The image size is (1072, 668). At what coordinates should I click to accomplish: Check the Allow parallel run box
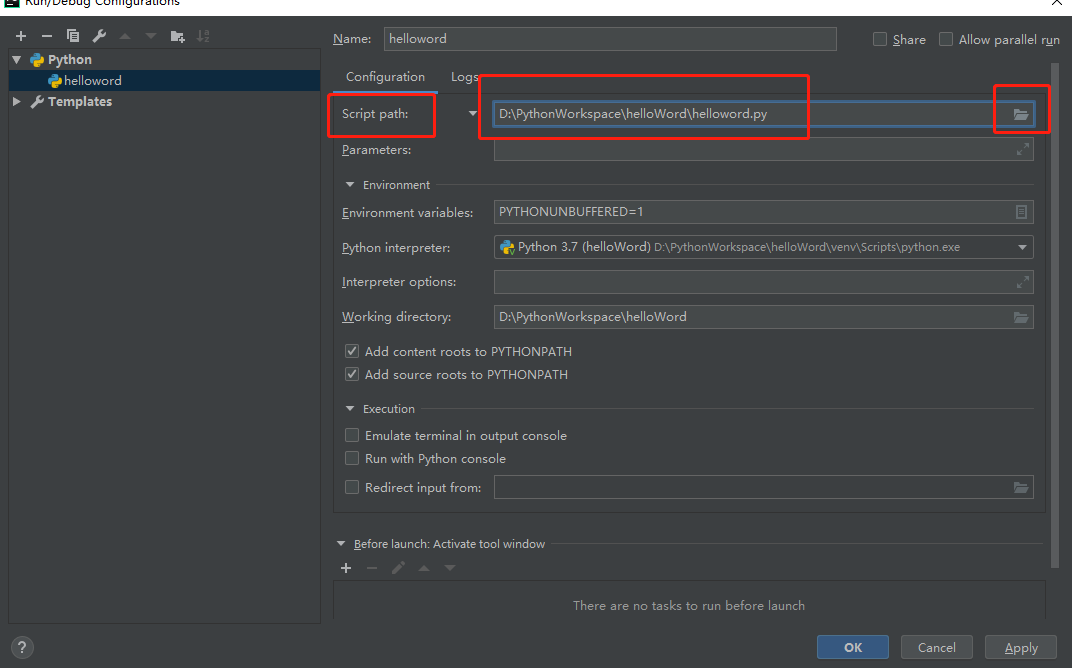tap(946, 40)
